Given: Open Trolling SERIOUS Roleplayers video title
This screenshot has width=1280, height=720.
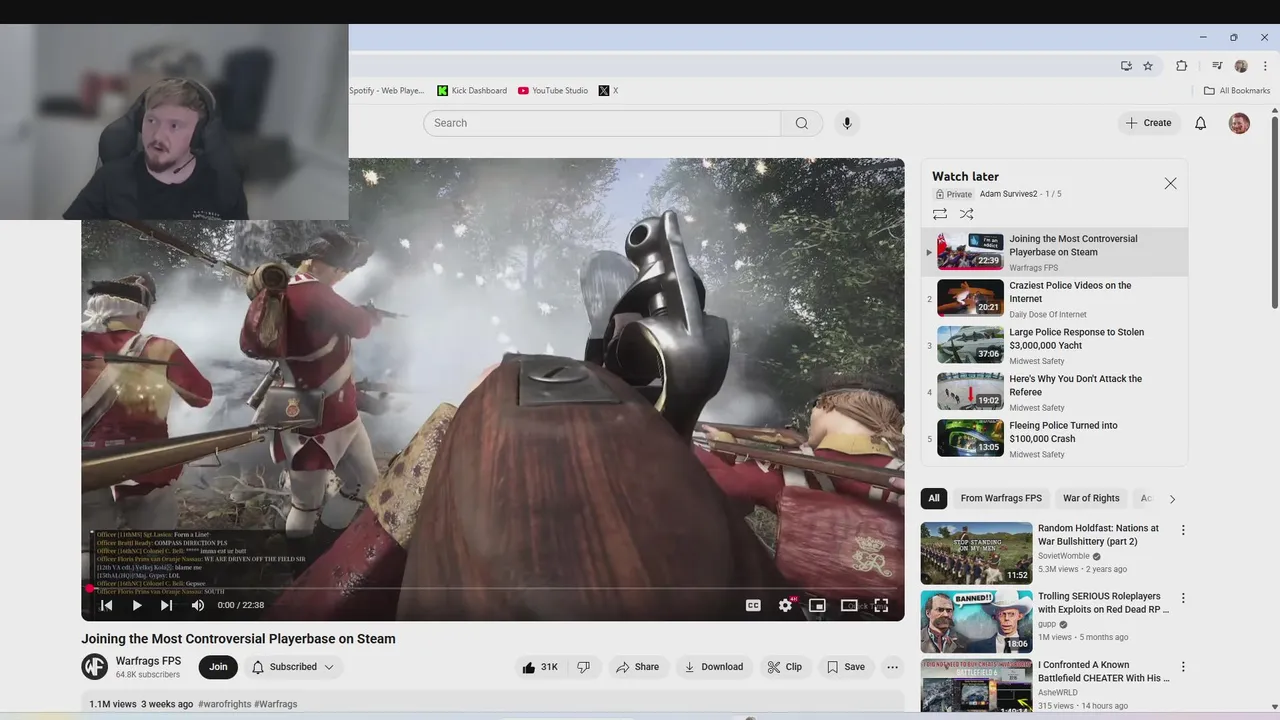Looking at the screenshot, I should (x=1103, y=603).
